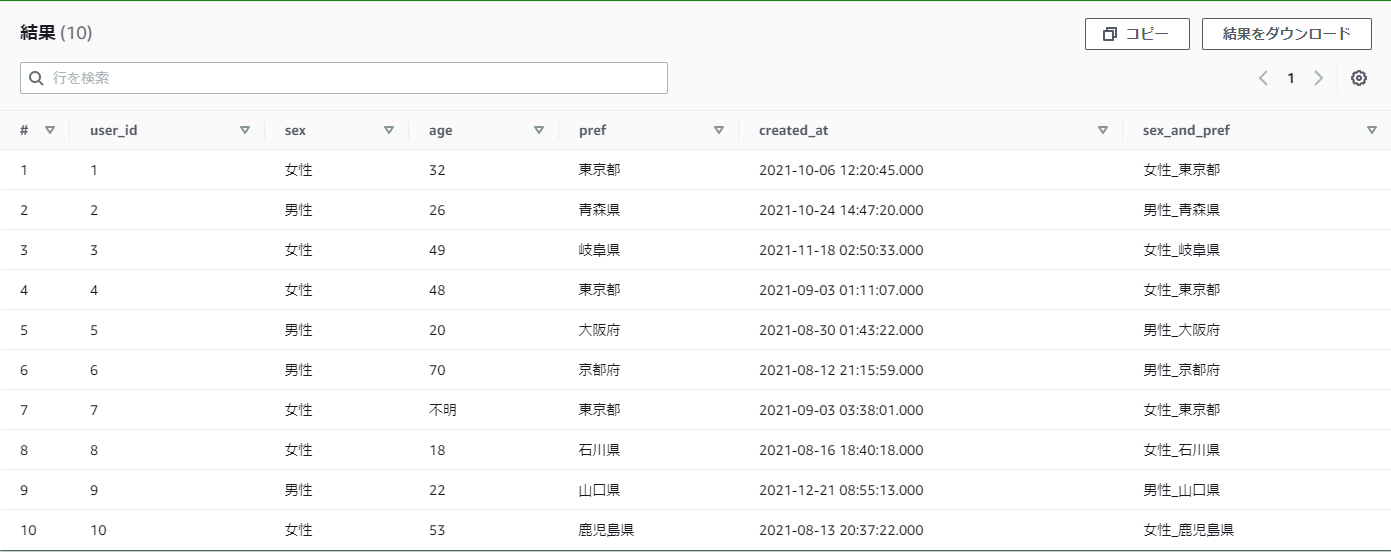Select cell 男性_京都府
This screenshot has height=552, width=1391.
(1181, 370)
